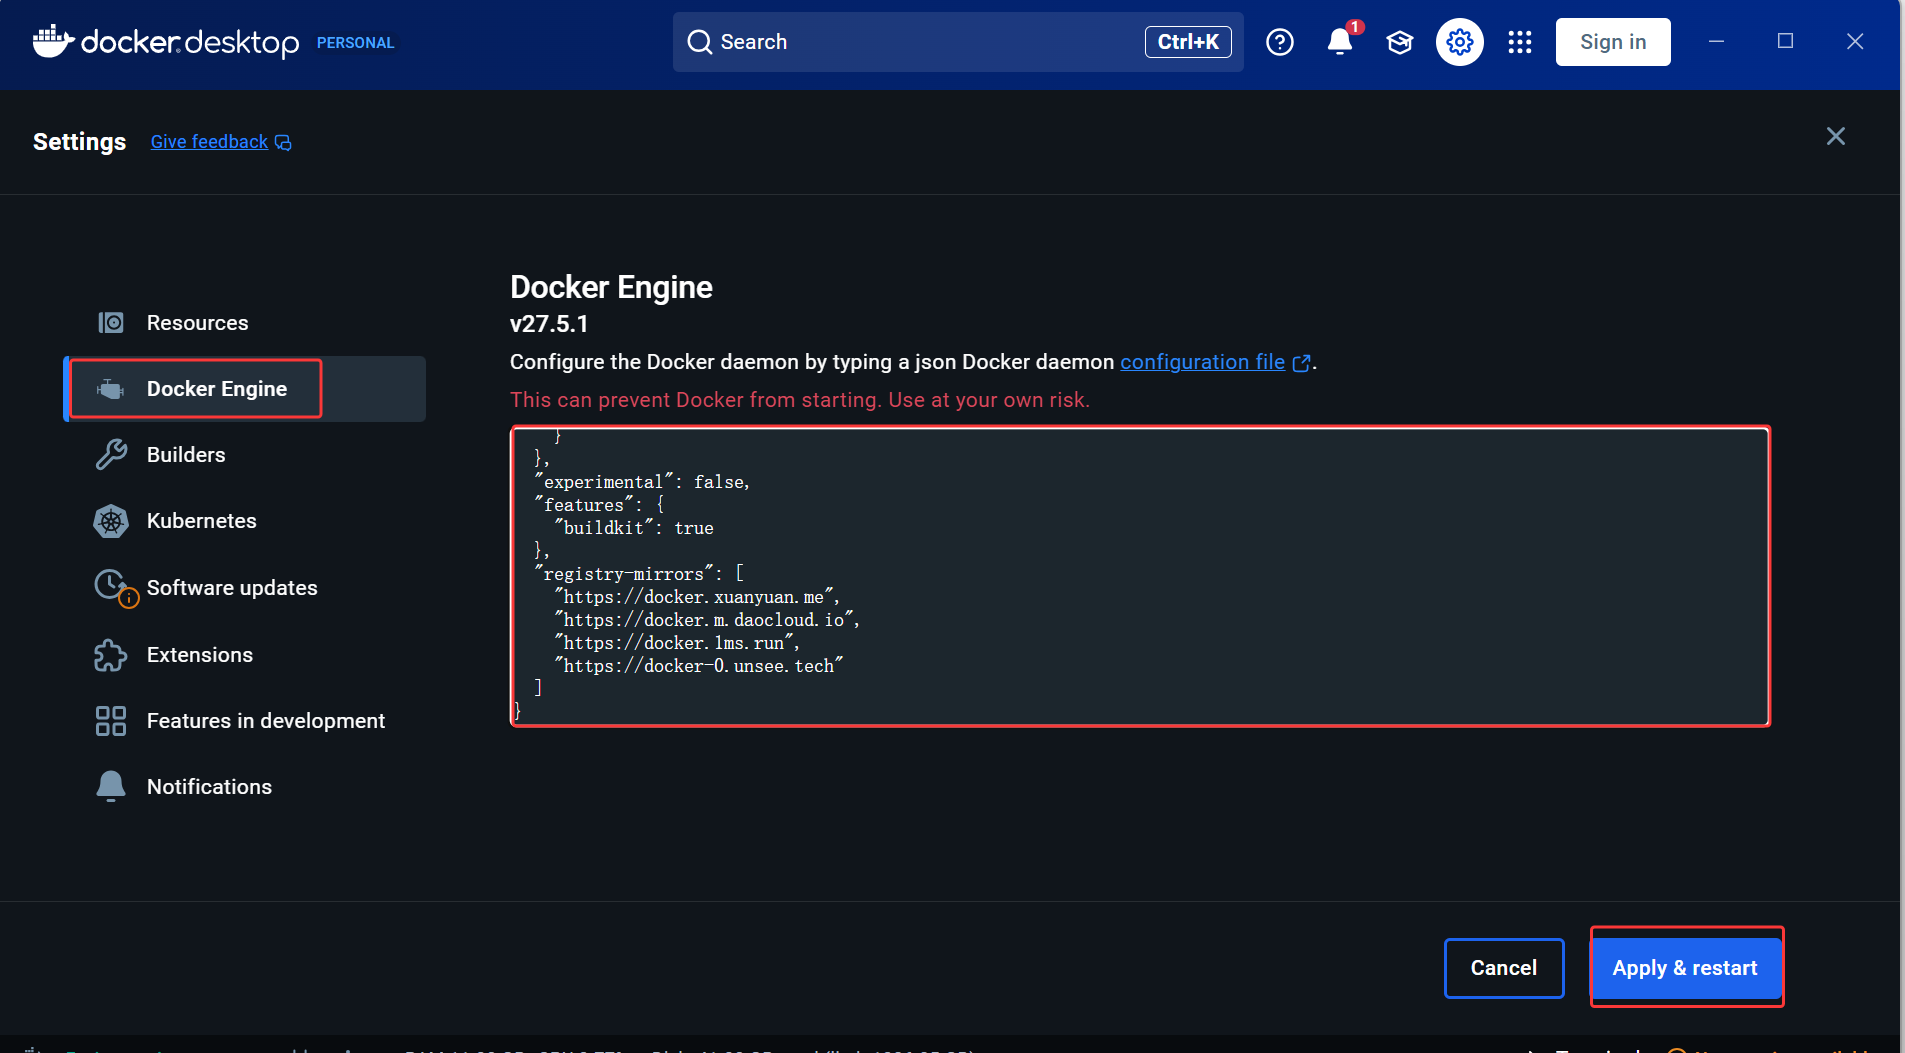Click Give feedback link

pyautogui.click(x=209, y=142)
